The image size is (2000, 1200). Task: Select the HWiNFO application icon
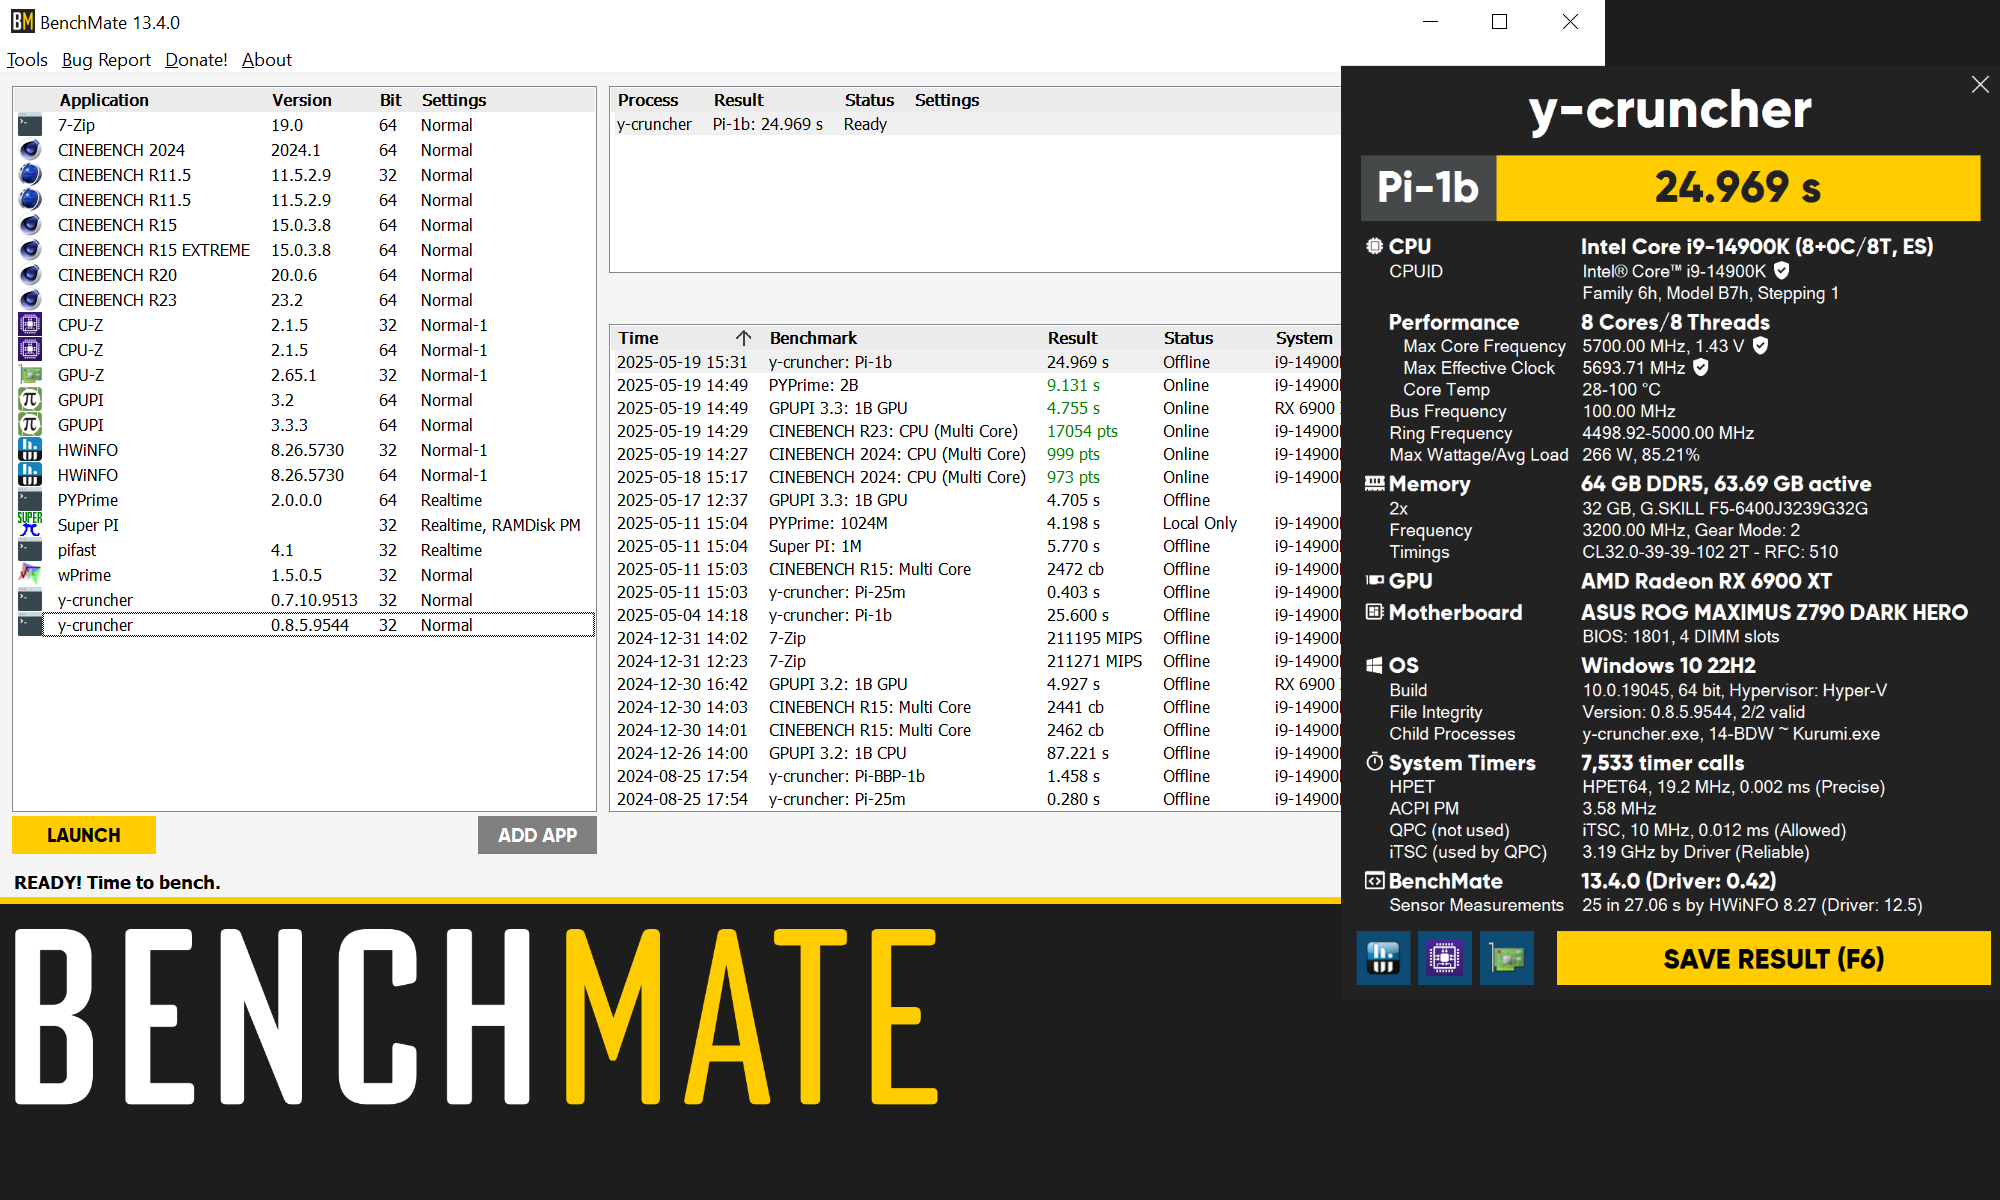pyautogui.click(x=29, y=449)
